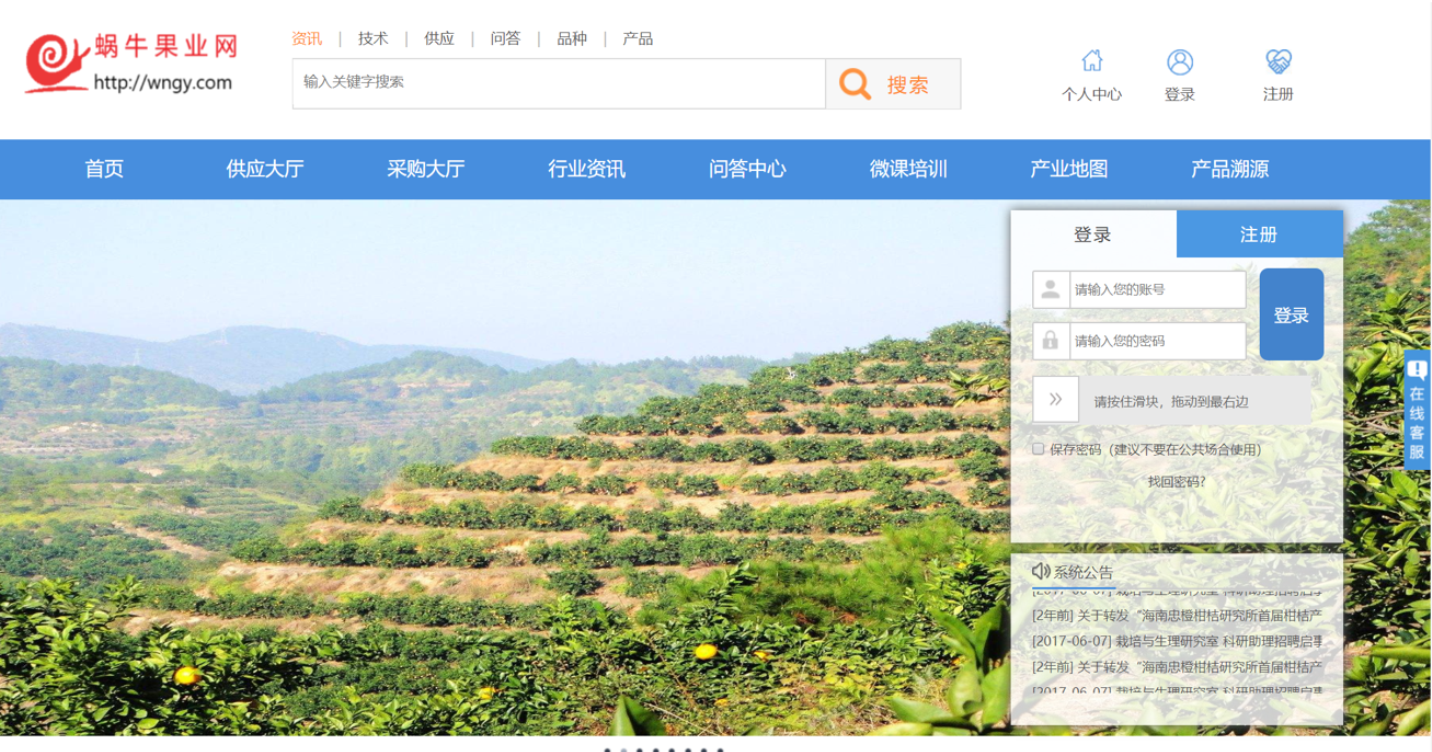Click the 请输入您的密码 password field
Viewport: 1432px width, 752px height.
tap(1156, 341)
